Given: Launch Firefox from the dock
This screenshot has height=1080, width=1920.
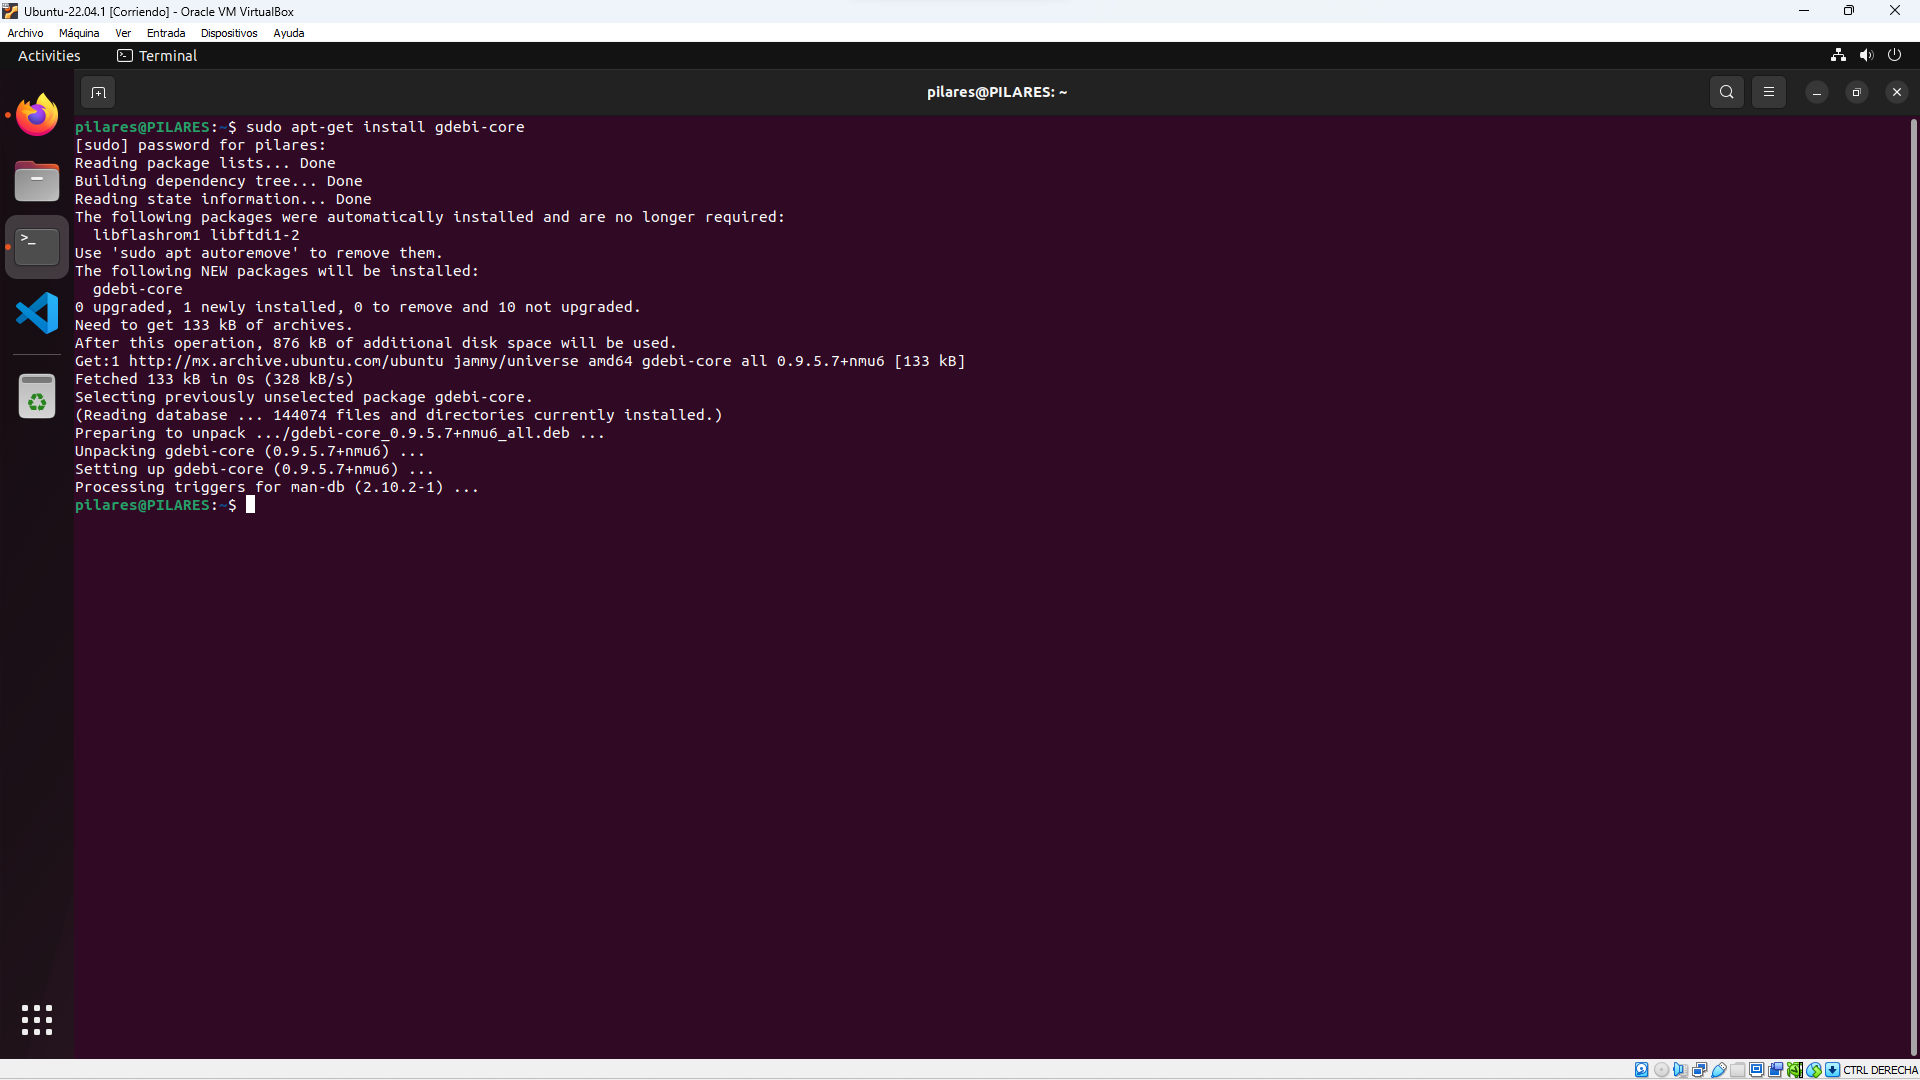Looking at the screenshot, I should pyautogui.click(x=37, y=115).
